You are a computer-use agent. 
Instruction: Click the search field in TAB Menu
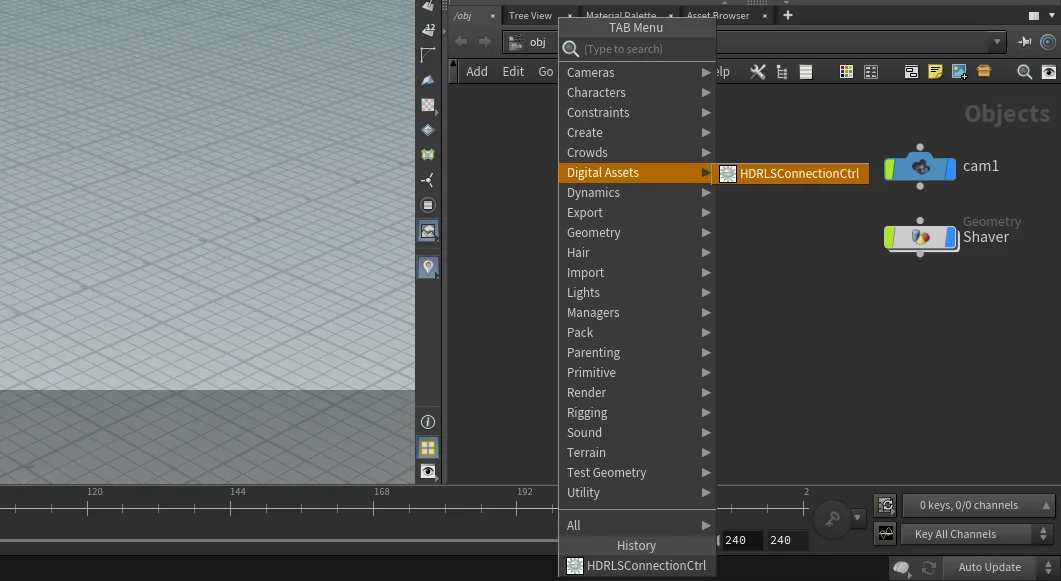(x=637, y=49)
